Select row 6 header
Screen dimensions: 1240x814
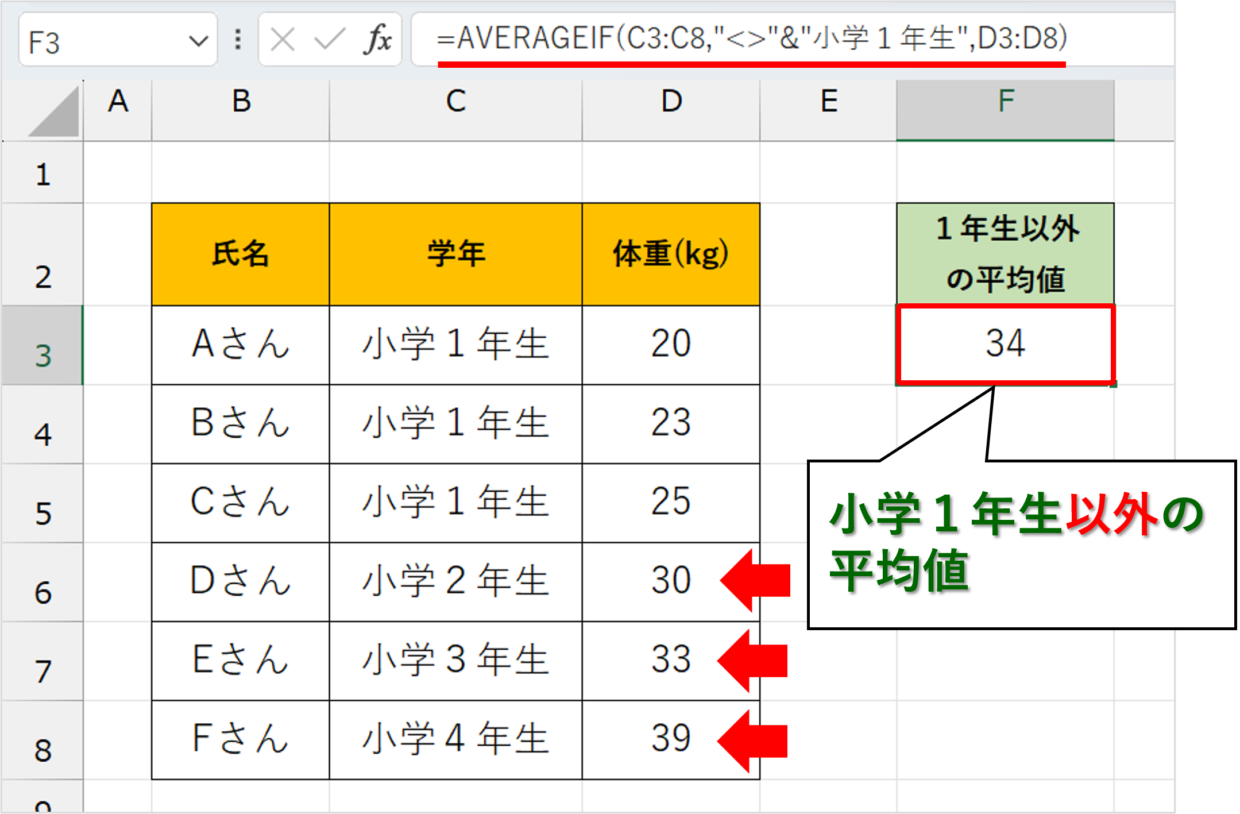pos(42,592)
